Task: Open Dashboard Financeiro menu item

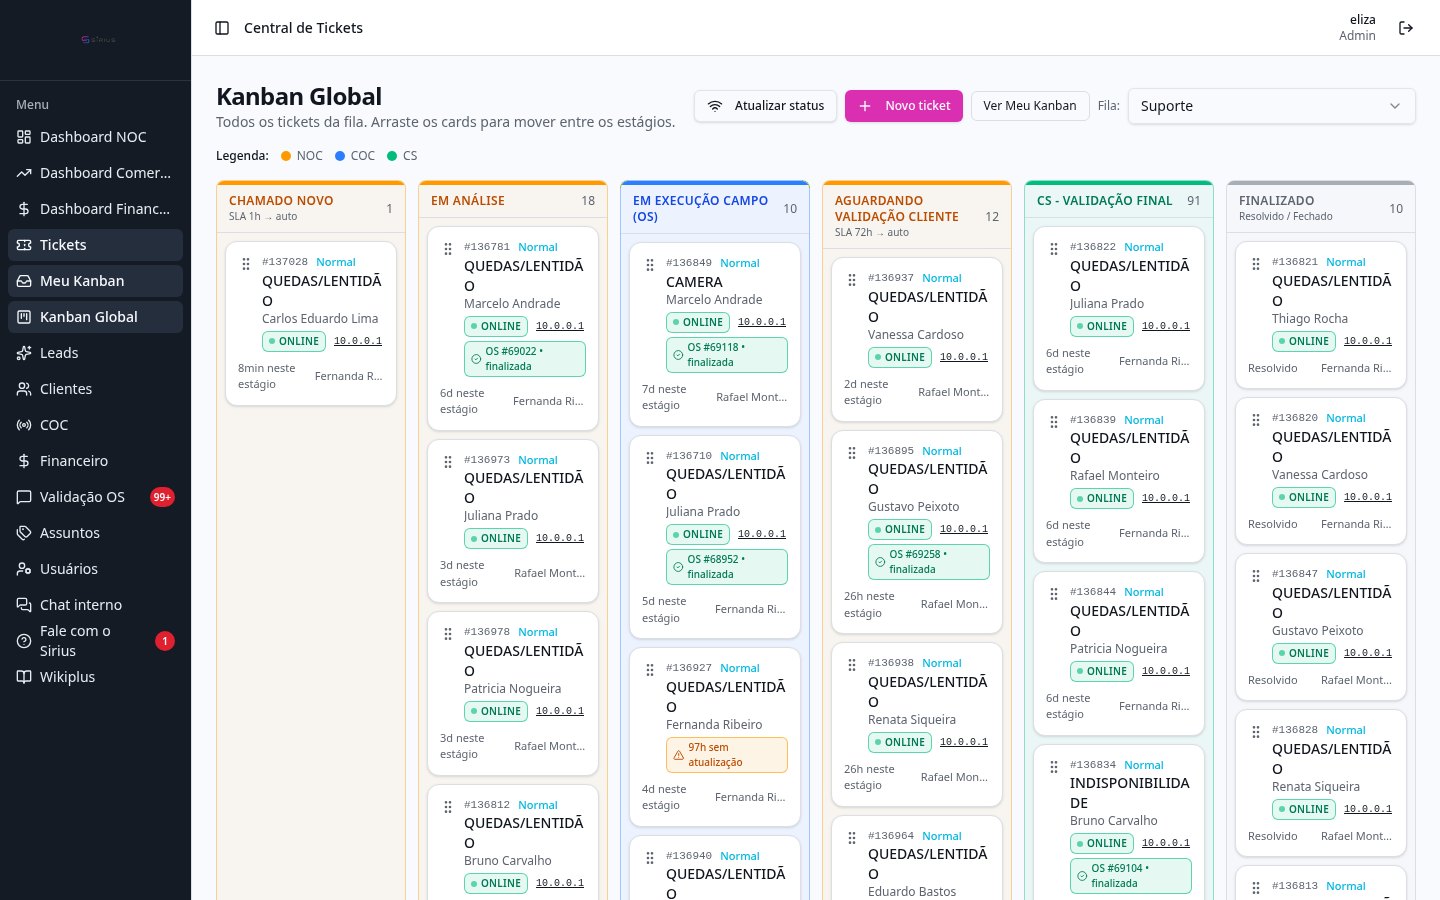Action: (x=95, y=209)
